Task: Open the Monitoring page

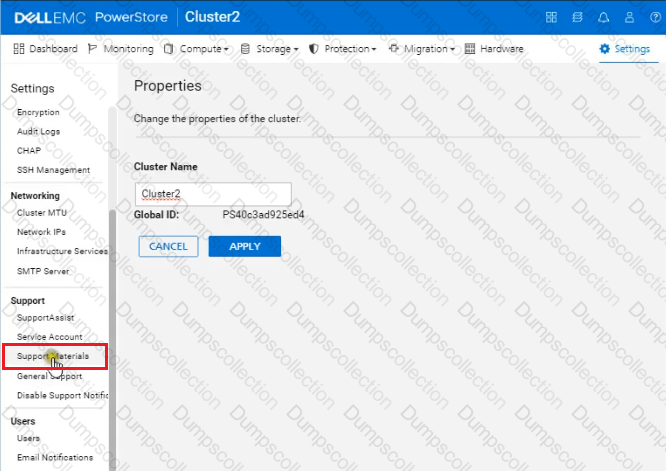Action: pos(122,49)
